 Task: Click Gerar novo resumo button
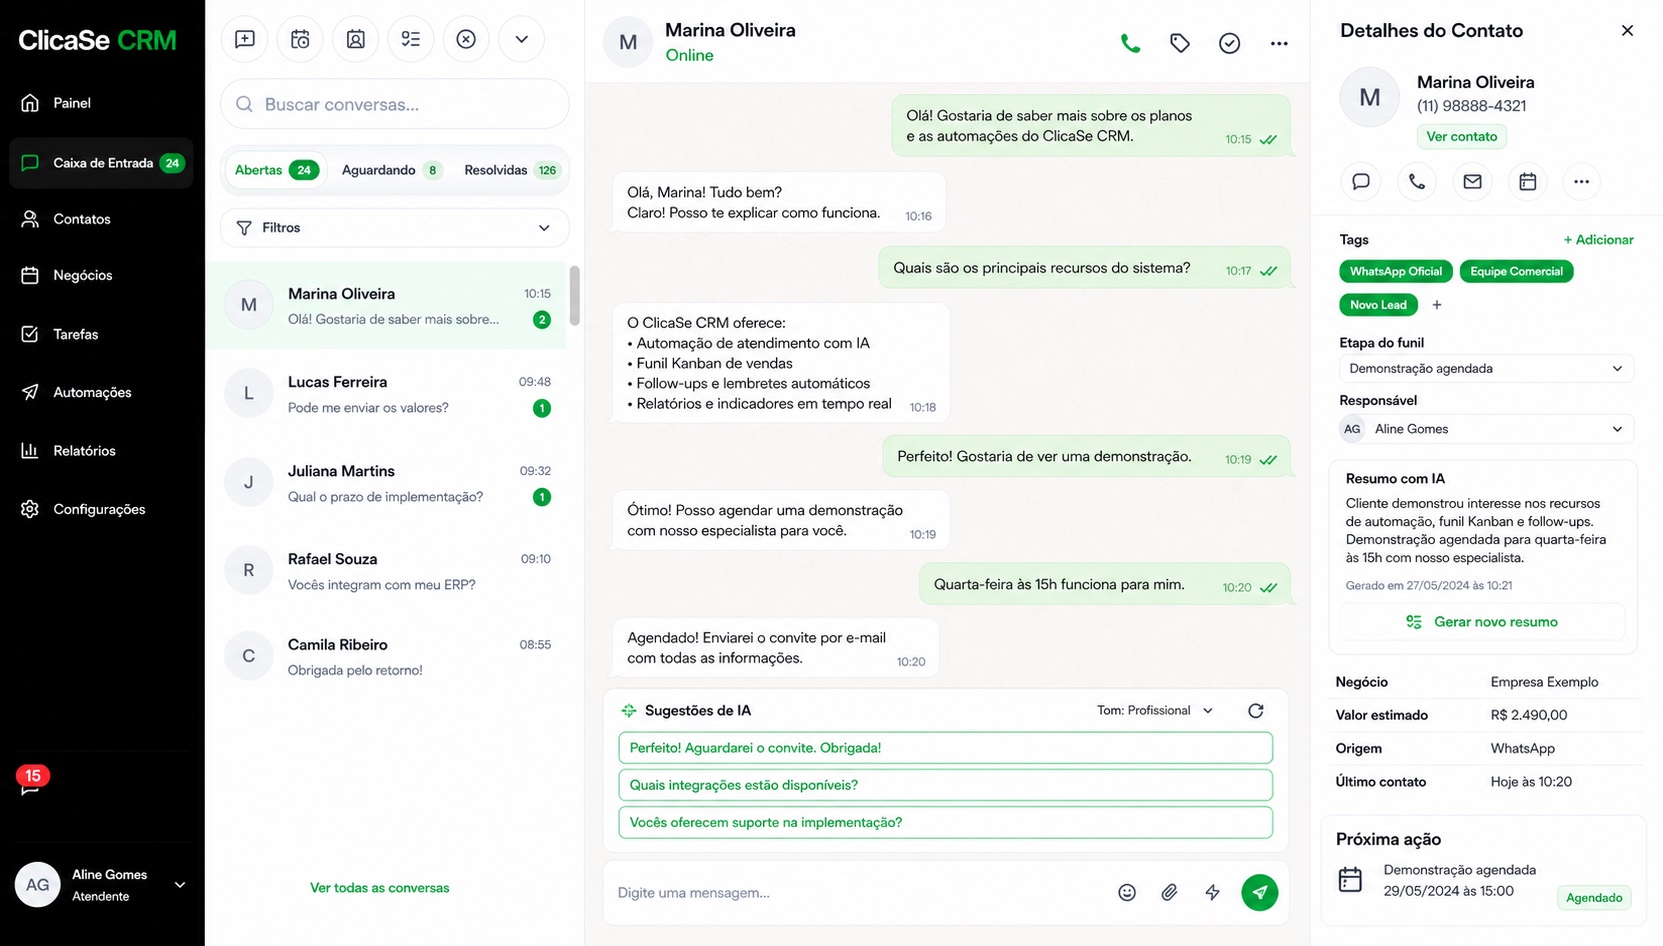pos(1482,622)
